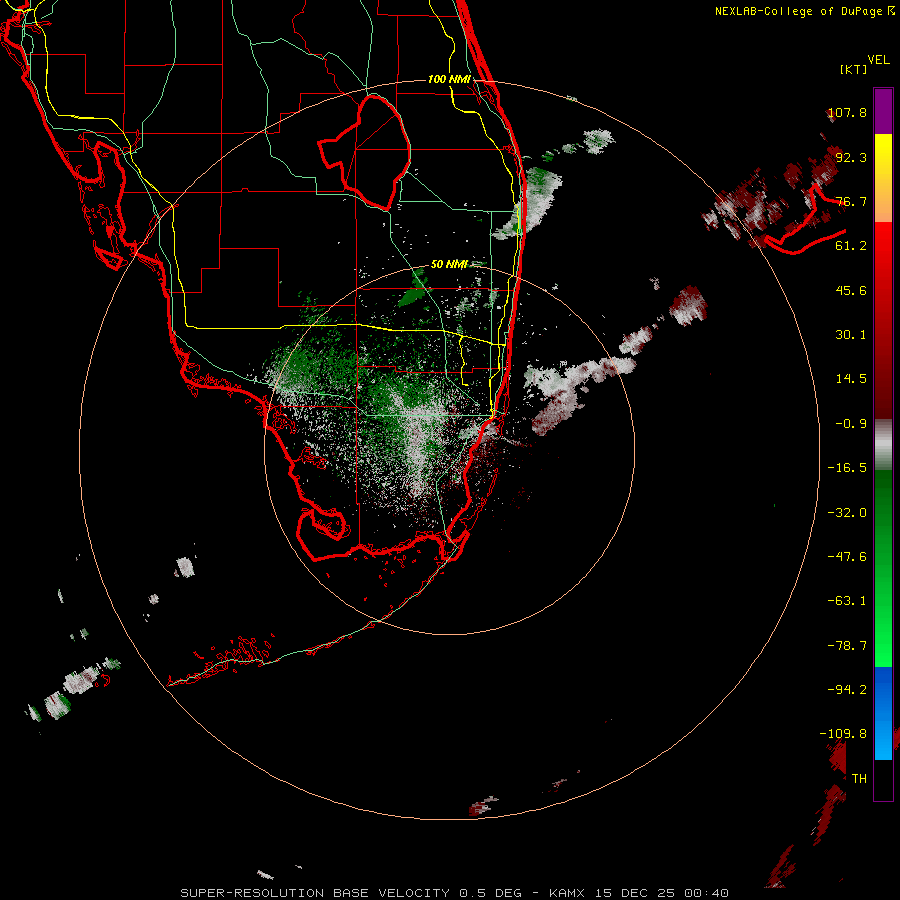Click the [KT] units label
900x900 pixels.
(853, 69)
